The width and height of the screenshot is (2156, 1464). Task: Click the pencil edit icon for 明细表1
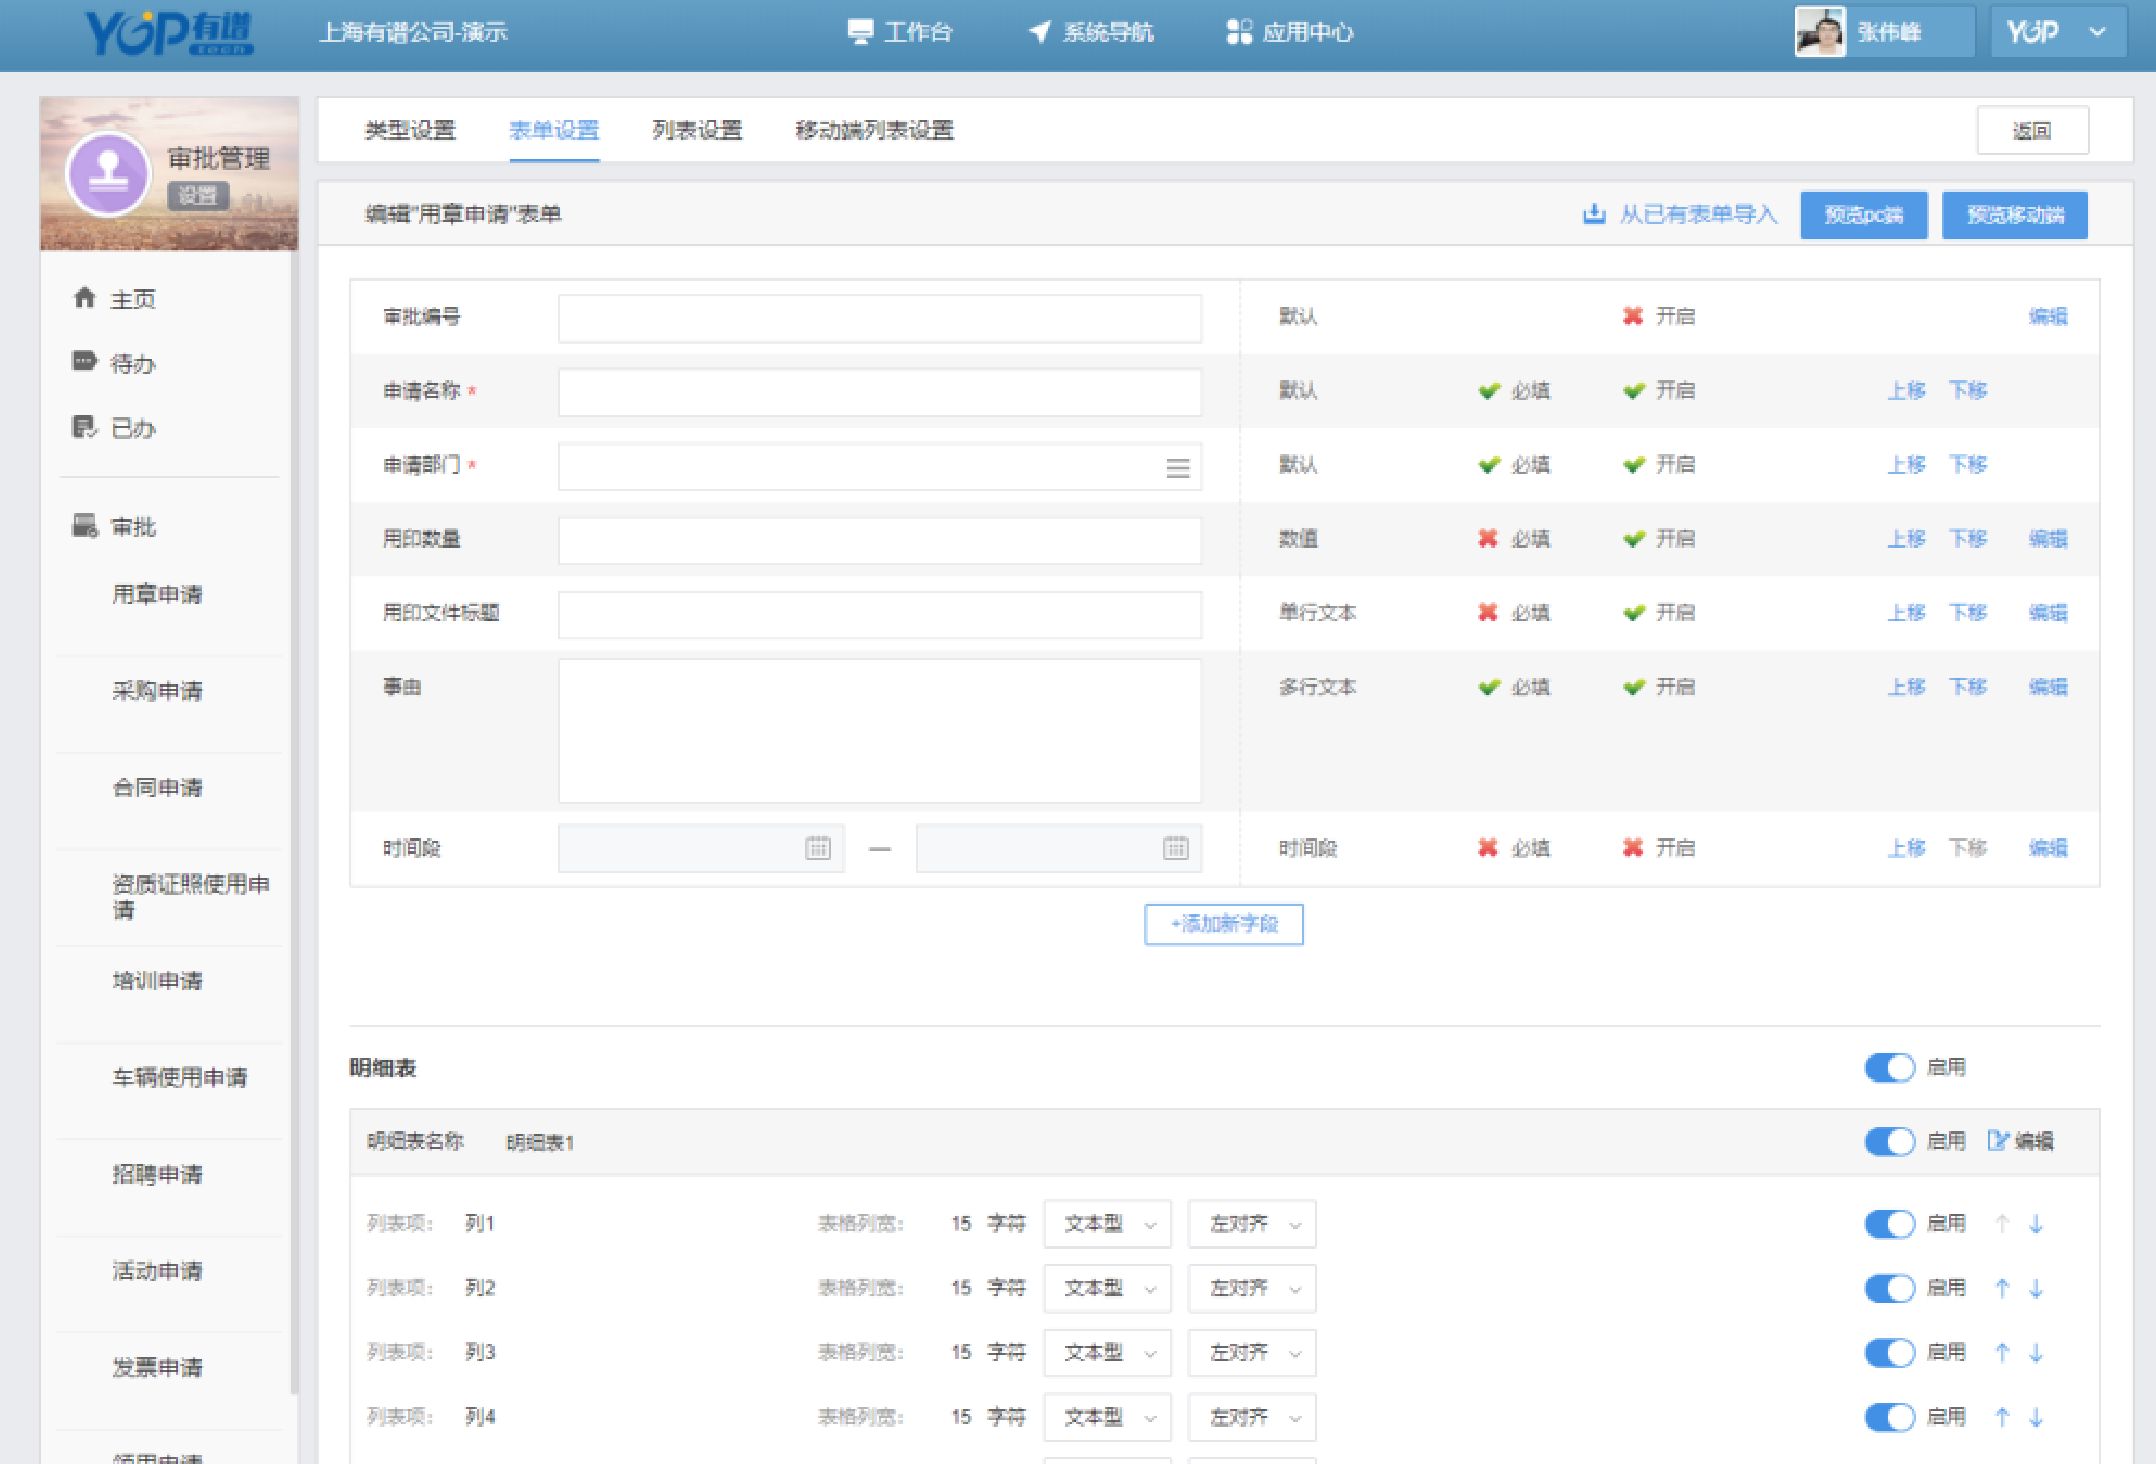point(1997,1141)
